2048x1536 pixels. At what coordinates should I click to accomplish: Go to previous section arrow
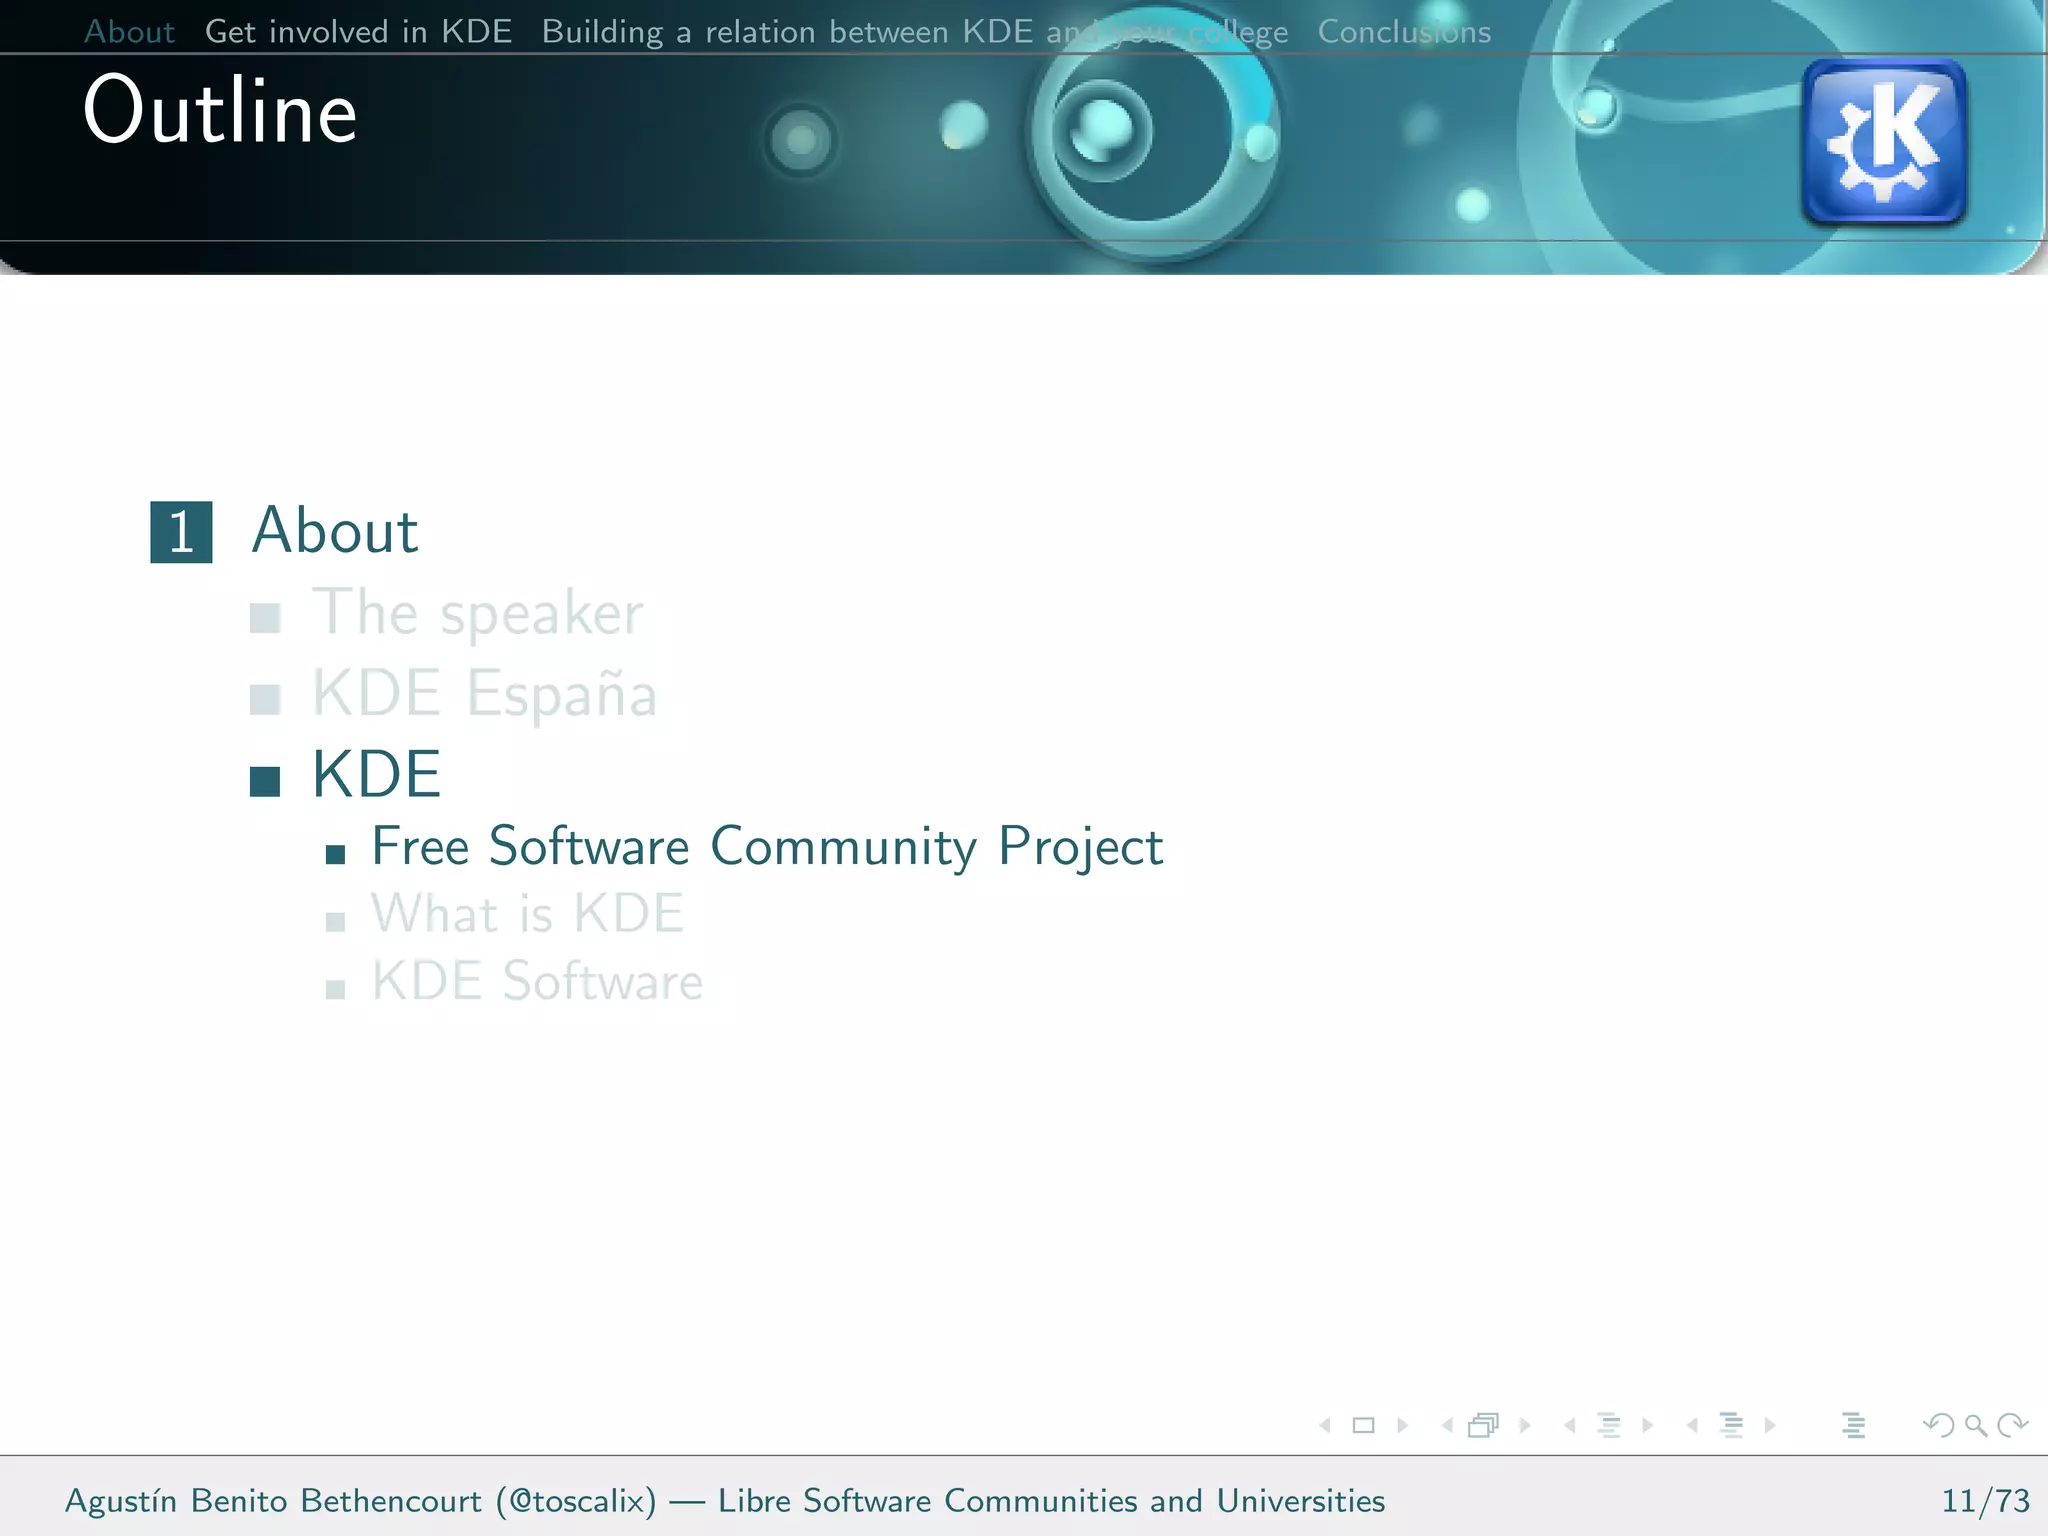[1692, 1425]
